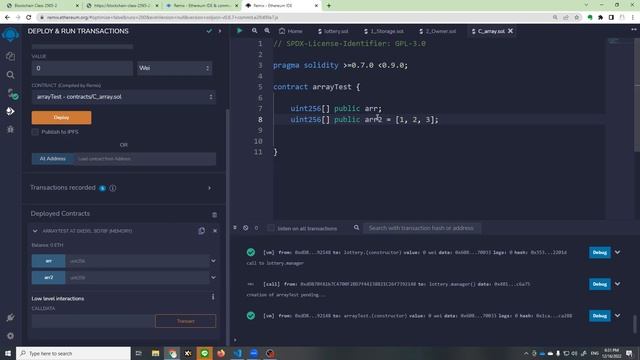Viewport: 640px width, 360px height.
Task: Open browser extensions puzzle icon
Action: (x=600, y=18)
